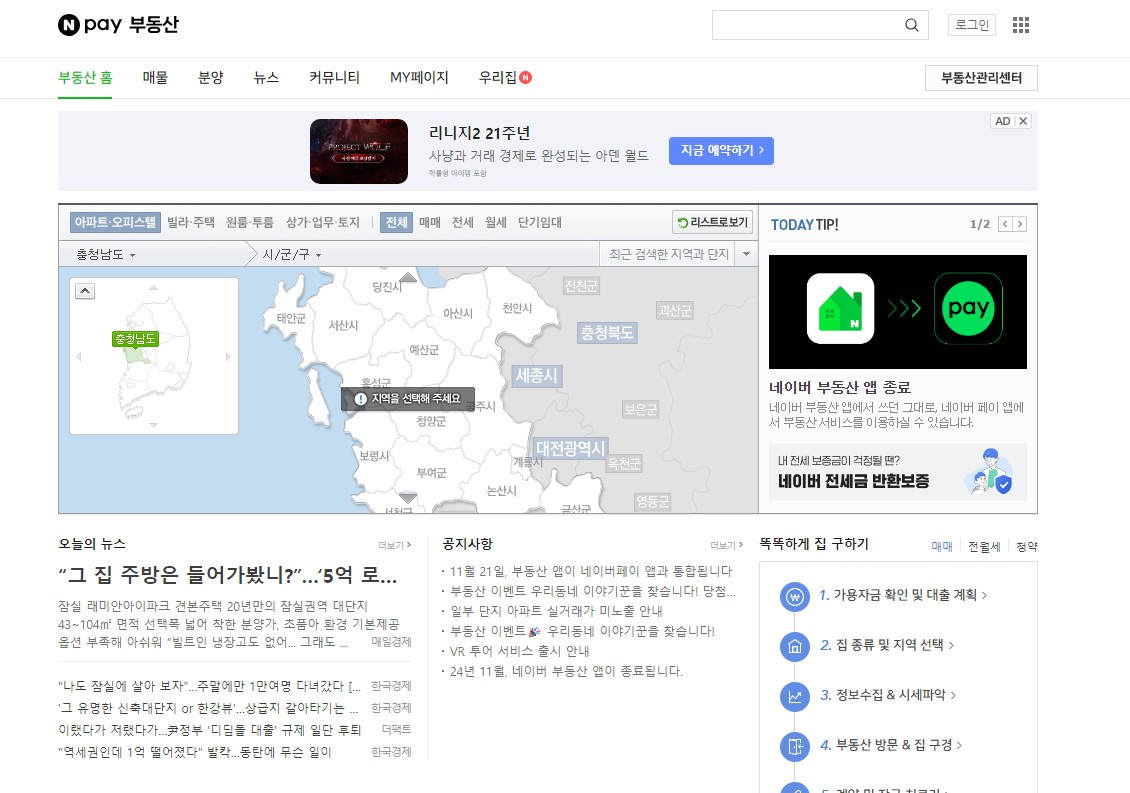This screenshot has width=1130, height=793.
Task: Select the 매매 deal type filter
Action: click(x=430, y=222)
